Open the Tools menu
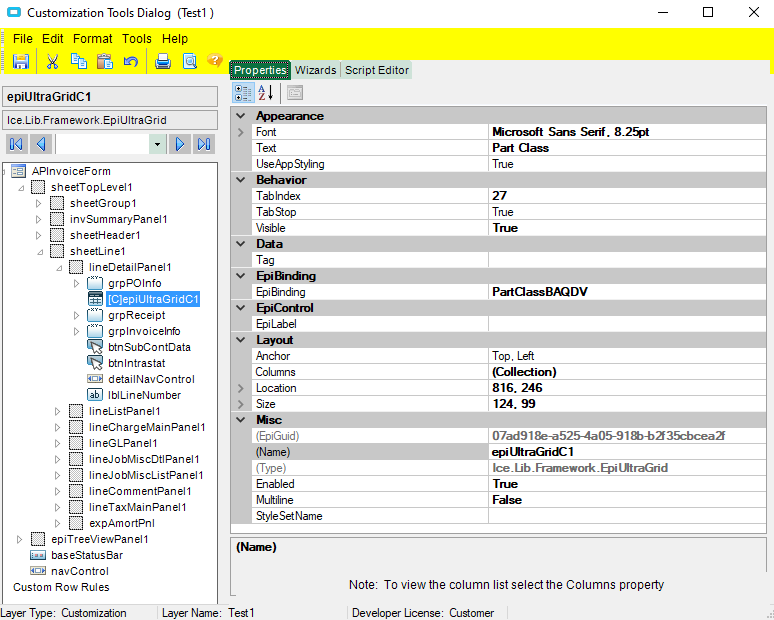The image size is (774, 620). pos(137,39)
